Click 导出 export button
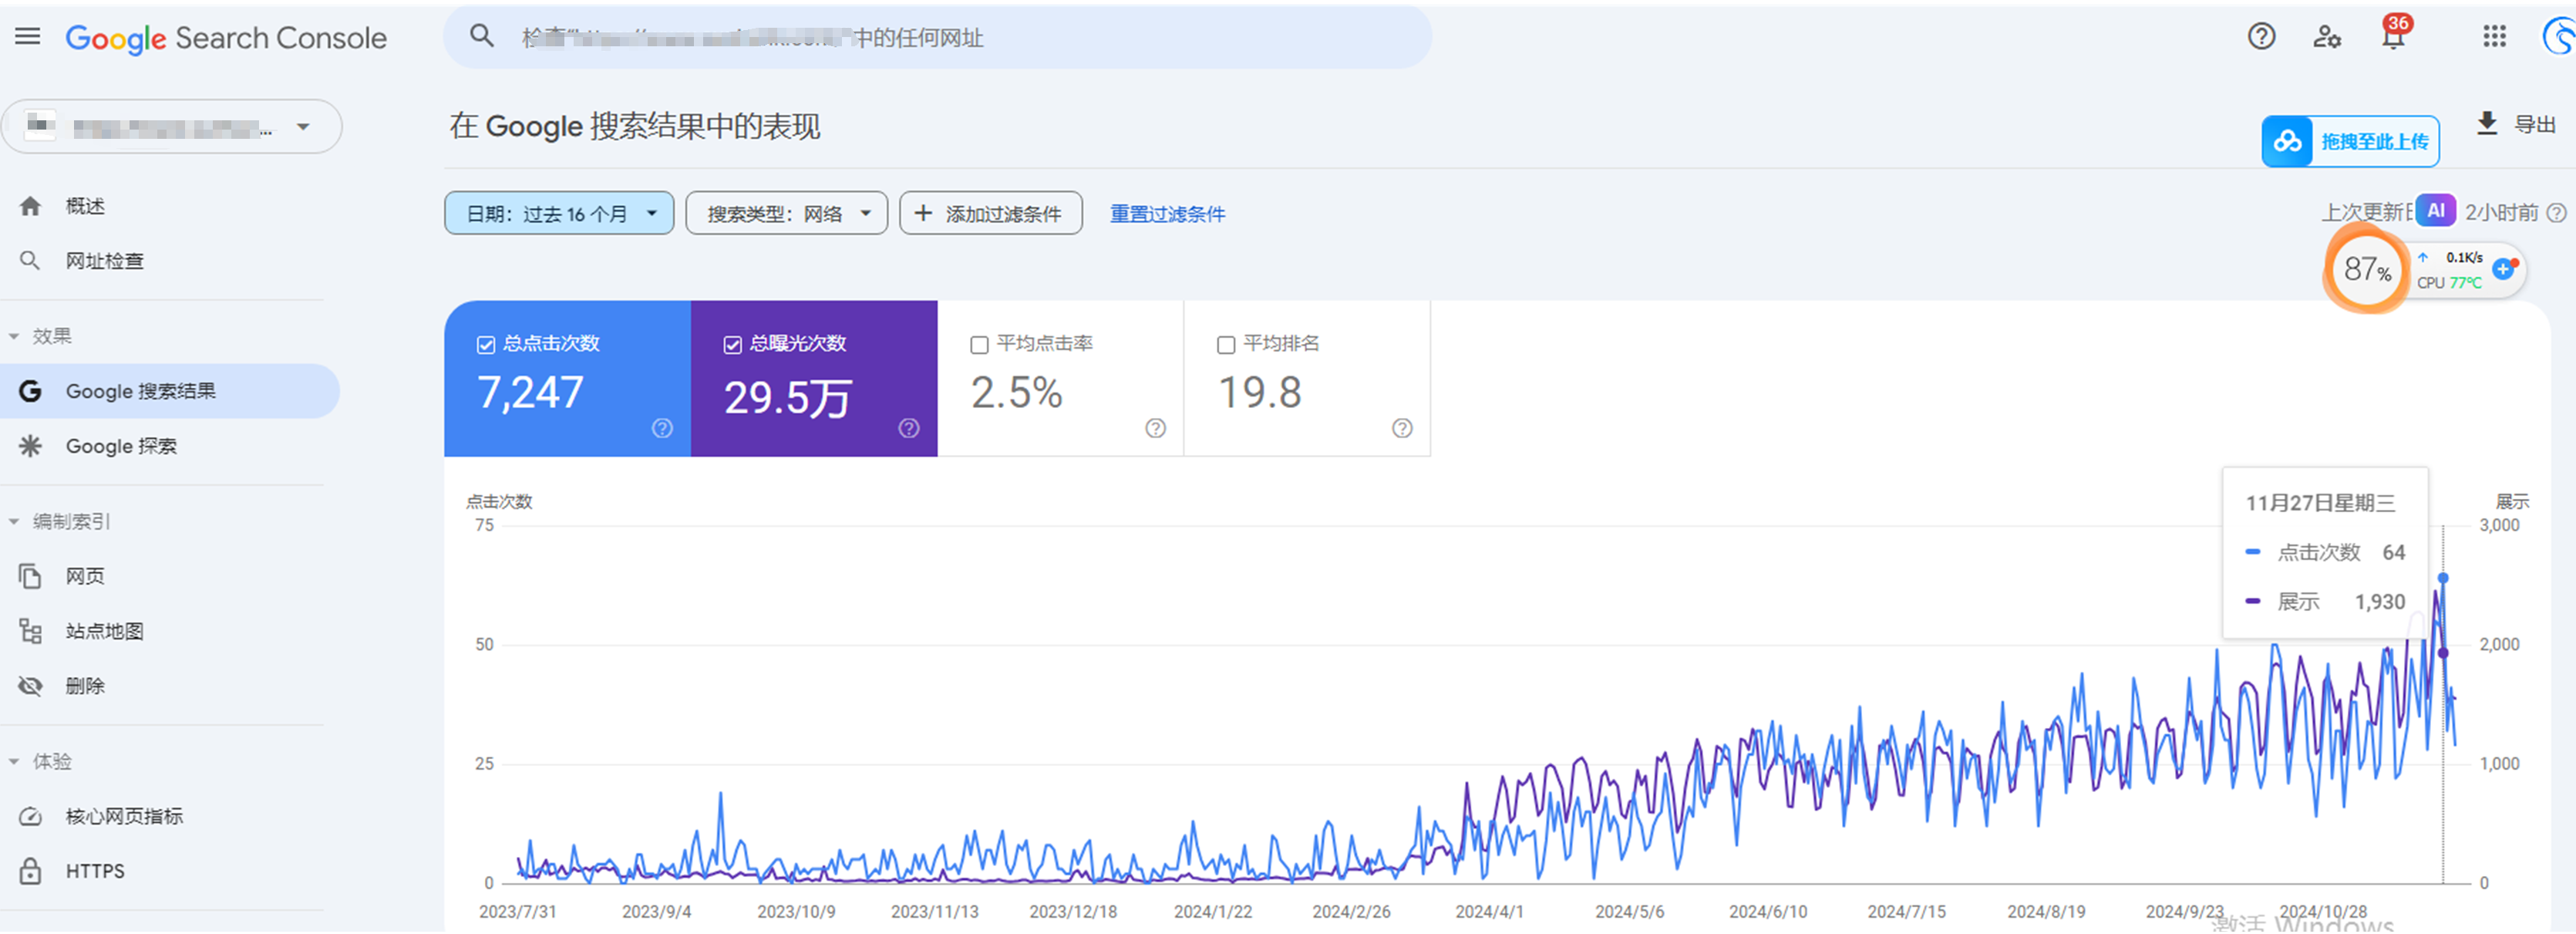The height and width of the screenshot is (934, 2576). click(x=2516, y=124)
